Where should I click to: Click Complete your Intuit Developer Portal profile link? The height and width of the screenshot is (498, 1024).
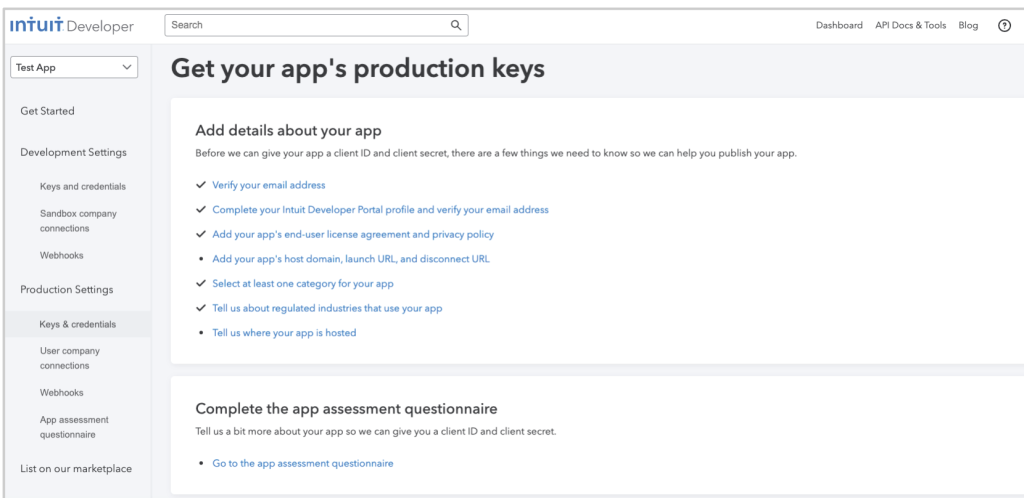click(x=380, y=210)
